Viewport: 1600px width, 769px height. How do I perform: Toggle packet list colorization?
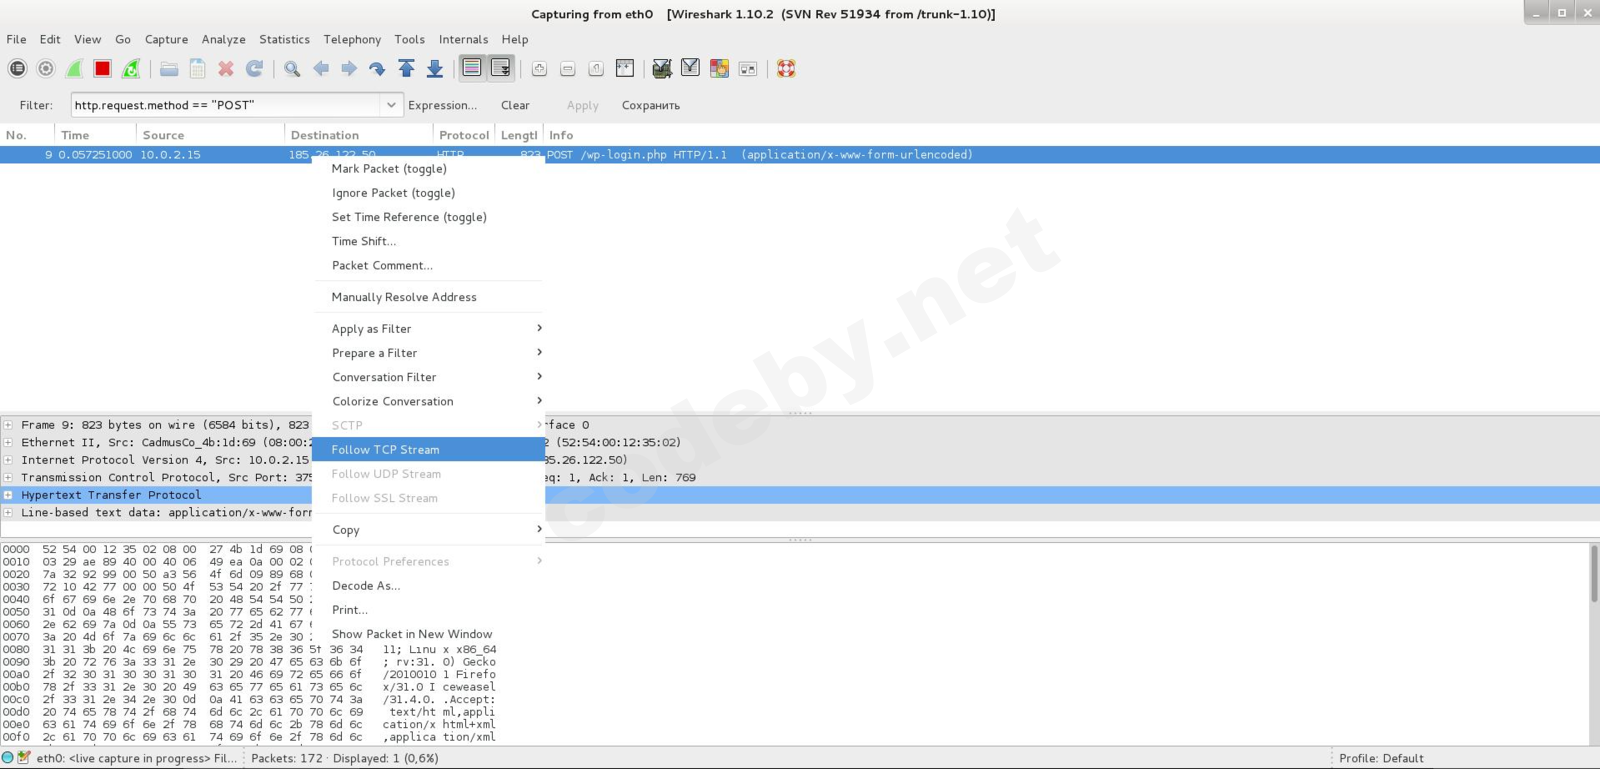click(x=472, y=69)
